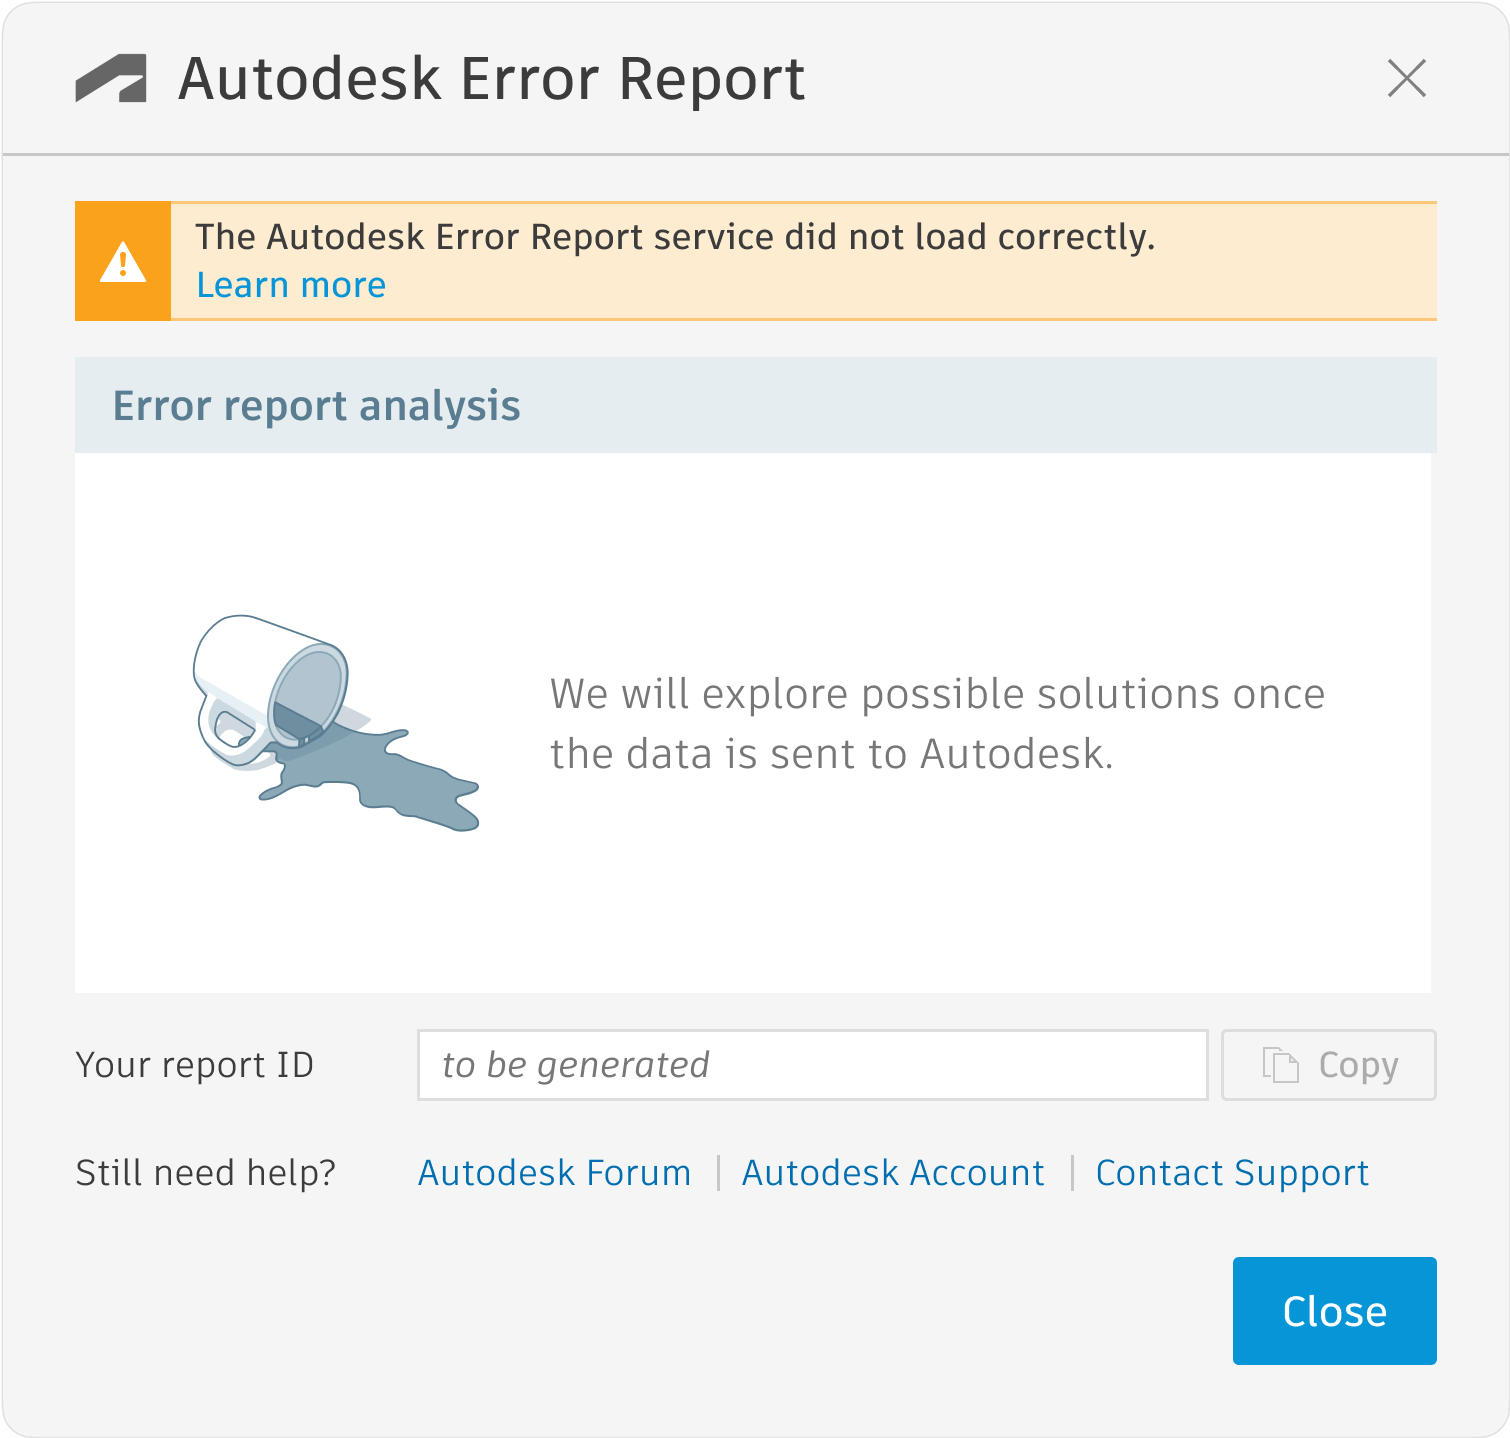Visit the Autodesk Forum link

tap(553, 1172)
